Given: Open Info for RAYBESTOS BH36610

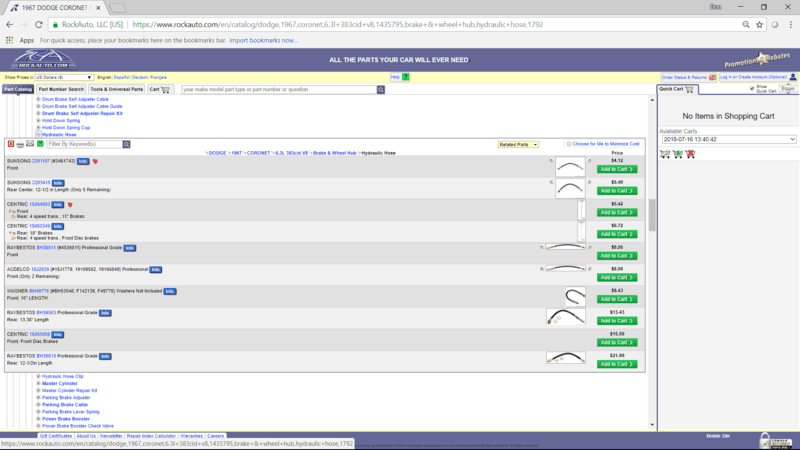Looking at the screenshot, I should tap(105, 356).
